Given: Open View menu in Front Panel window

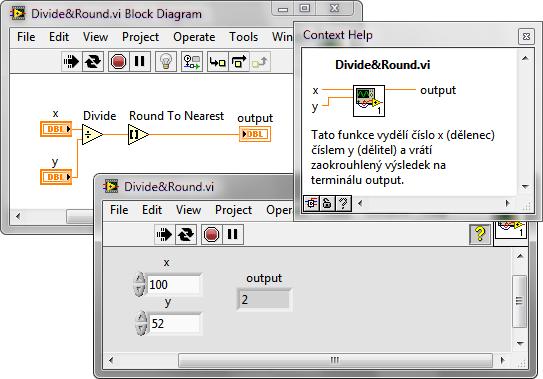Looking at the screenshot, I should point(188,210).
